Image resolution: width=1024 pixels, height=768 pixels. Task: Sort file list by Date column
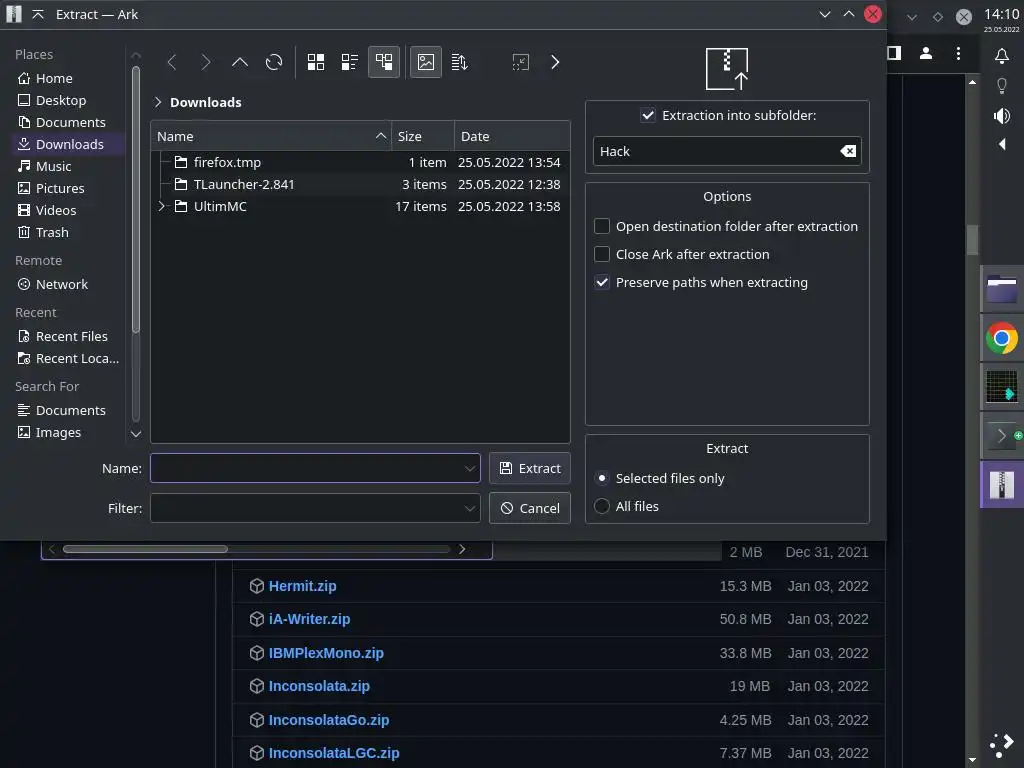tap(511, 136)
